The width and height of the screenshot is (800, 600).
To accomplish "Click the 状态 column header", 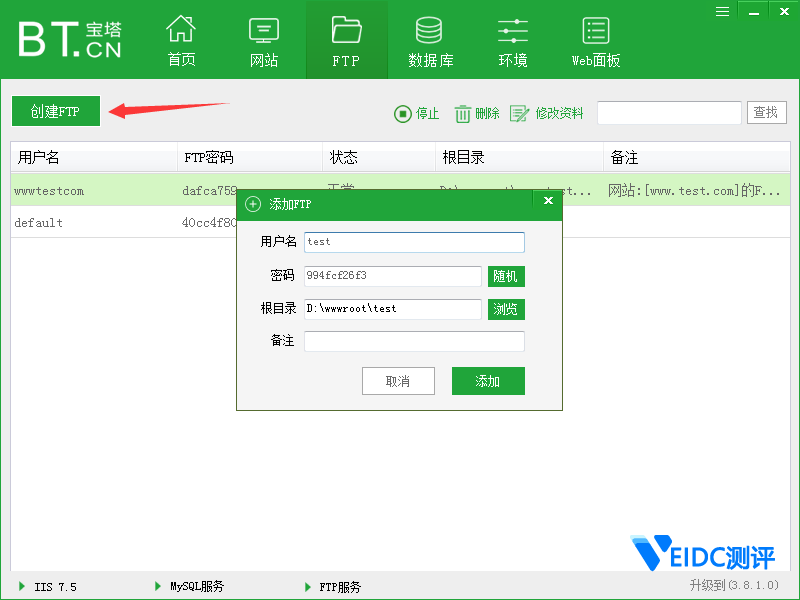I will pyautogui.click(x=379, y=157).
